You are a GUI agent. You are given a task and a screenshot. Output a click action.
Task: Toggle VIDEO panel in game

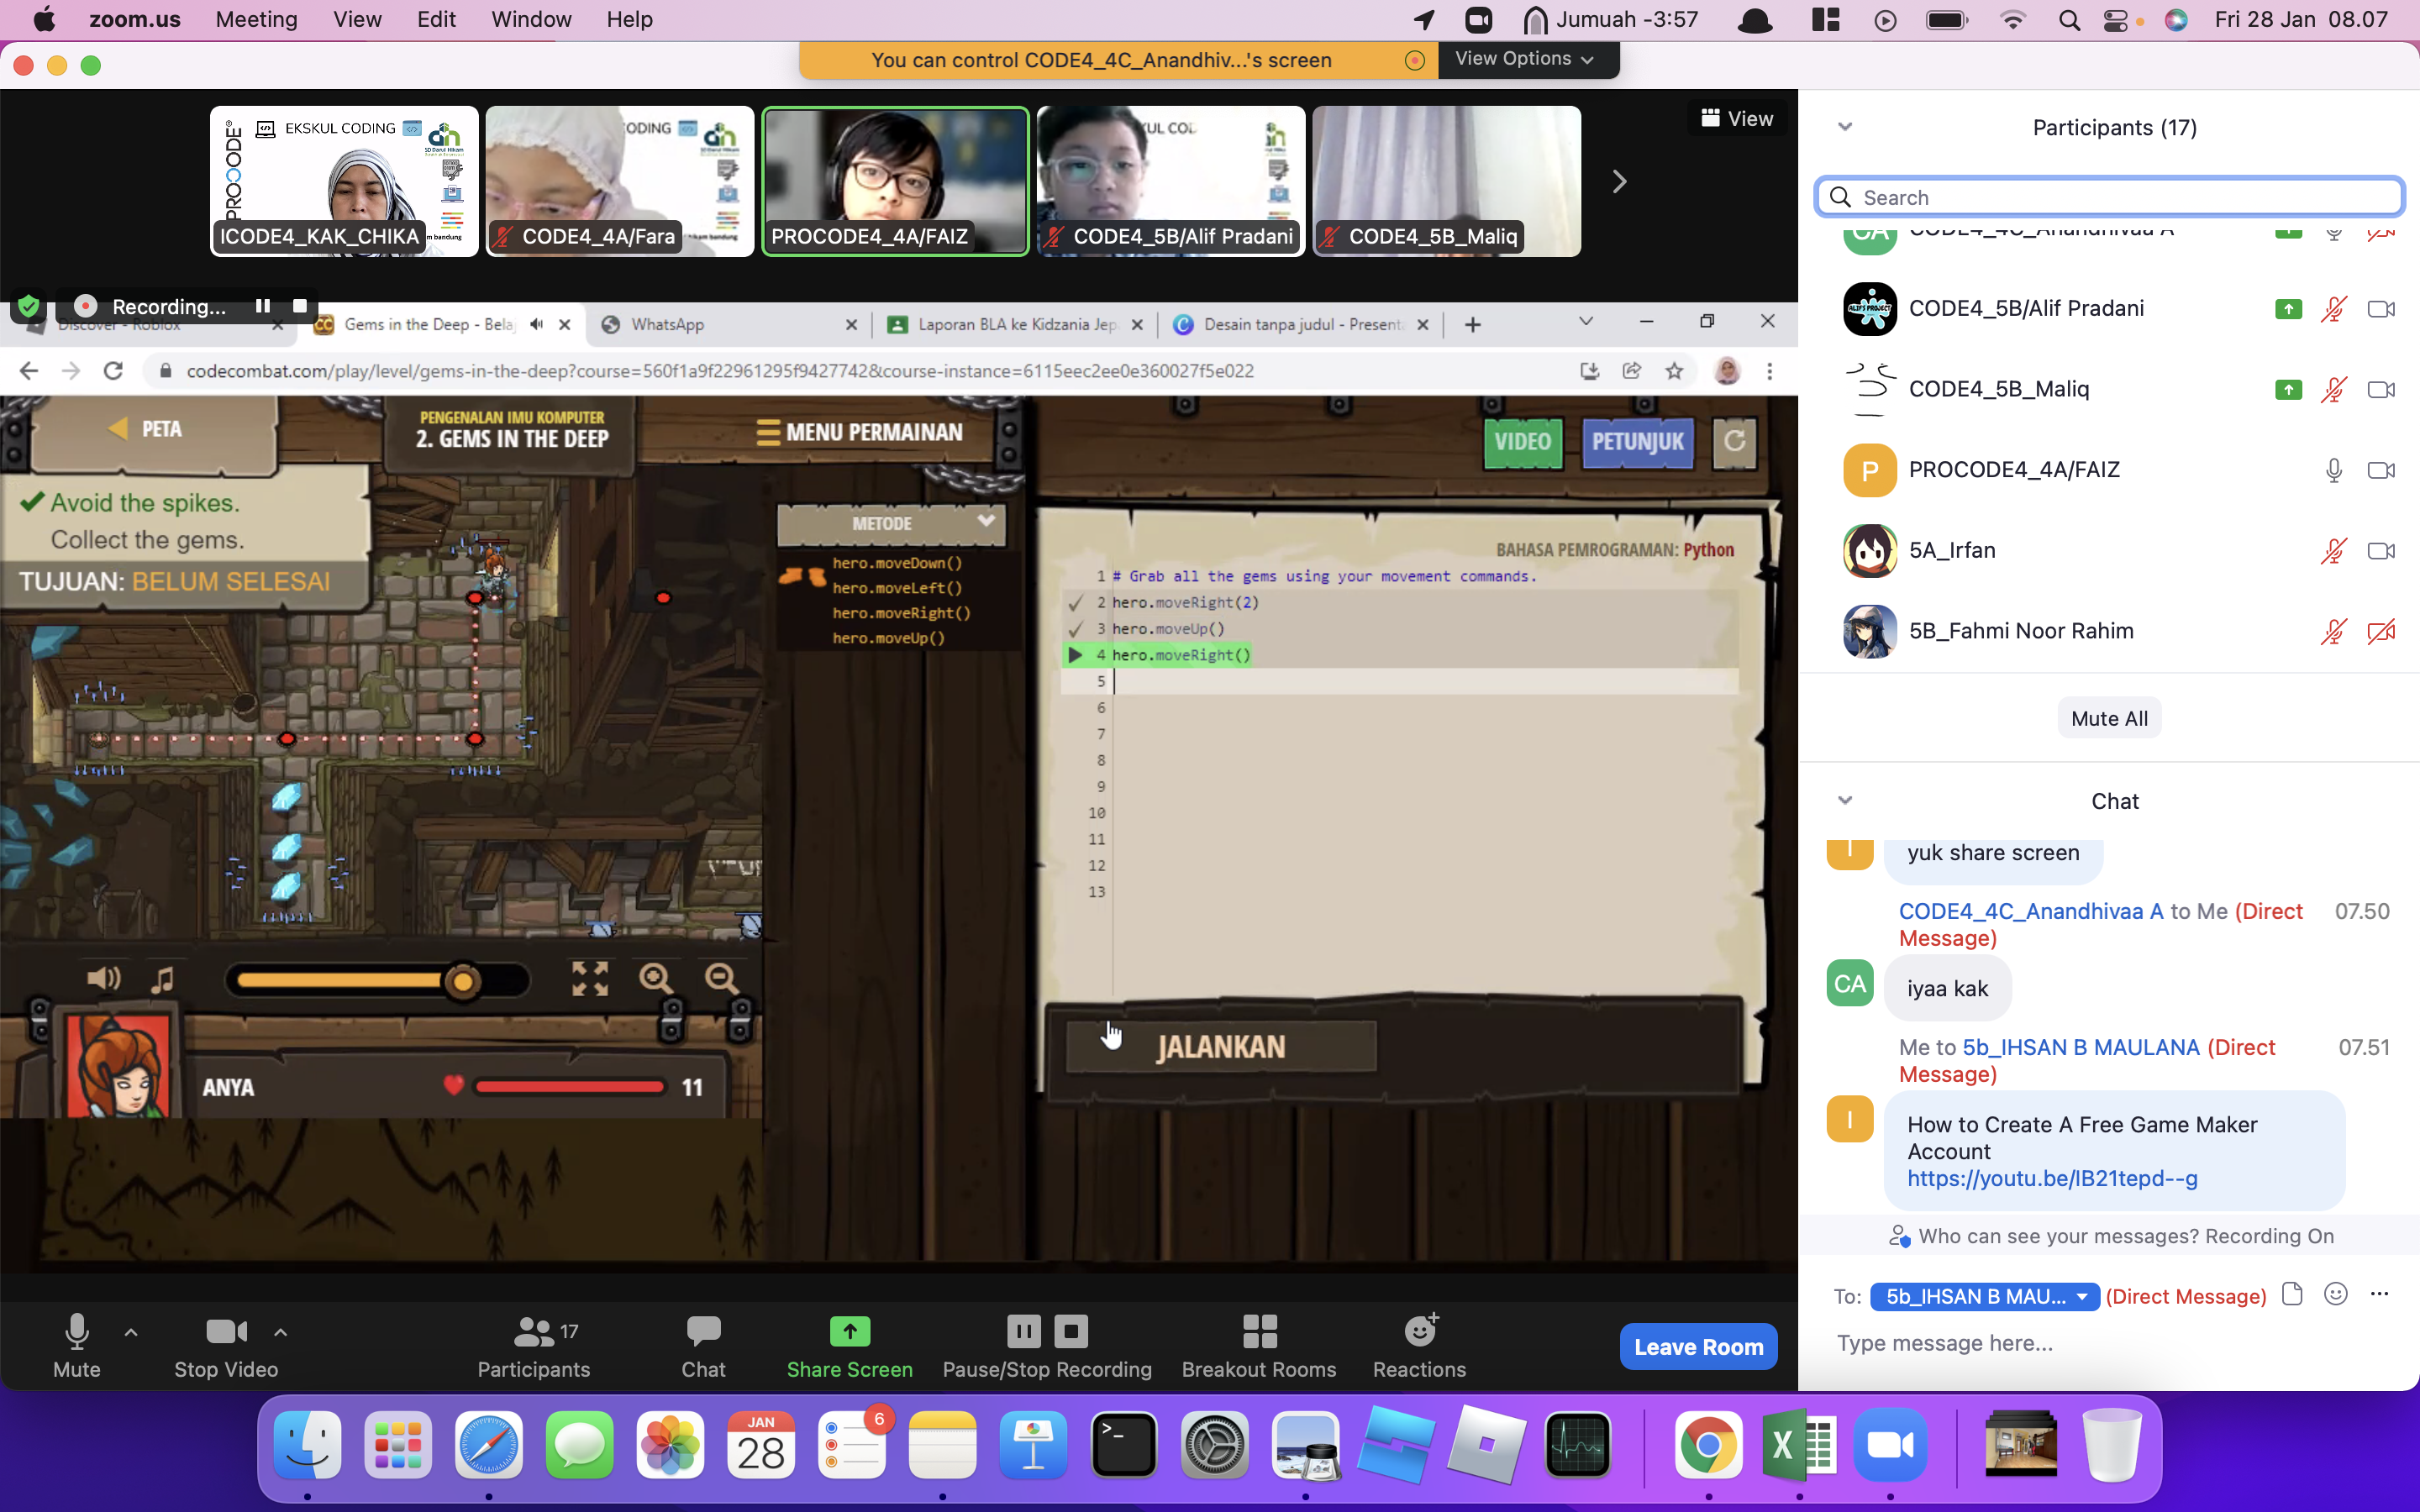point(1521,441)
